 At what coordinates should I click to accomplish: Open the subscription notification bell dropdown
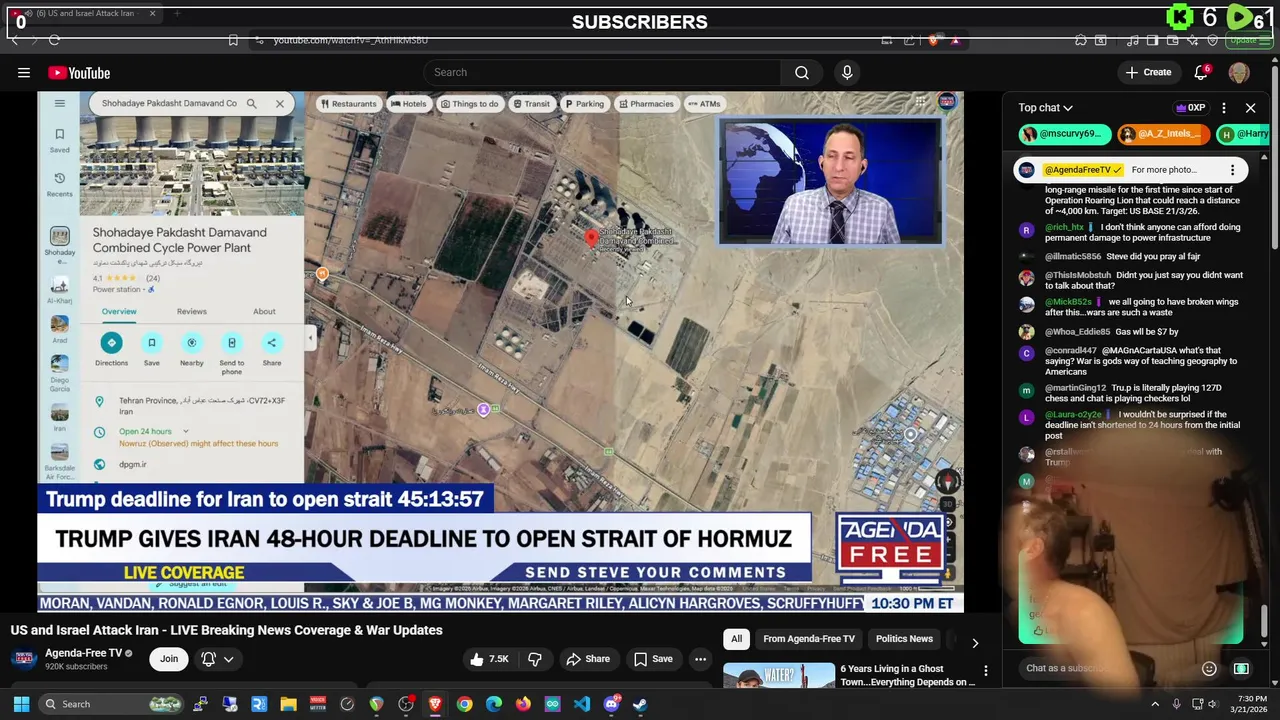click(218, 659)
